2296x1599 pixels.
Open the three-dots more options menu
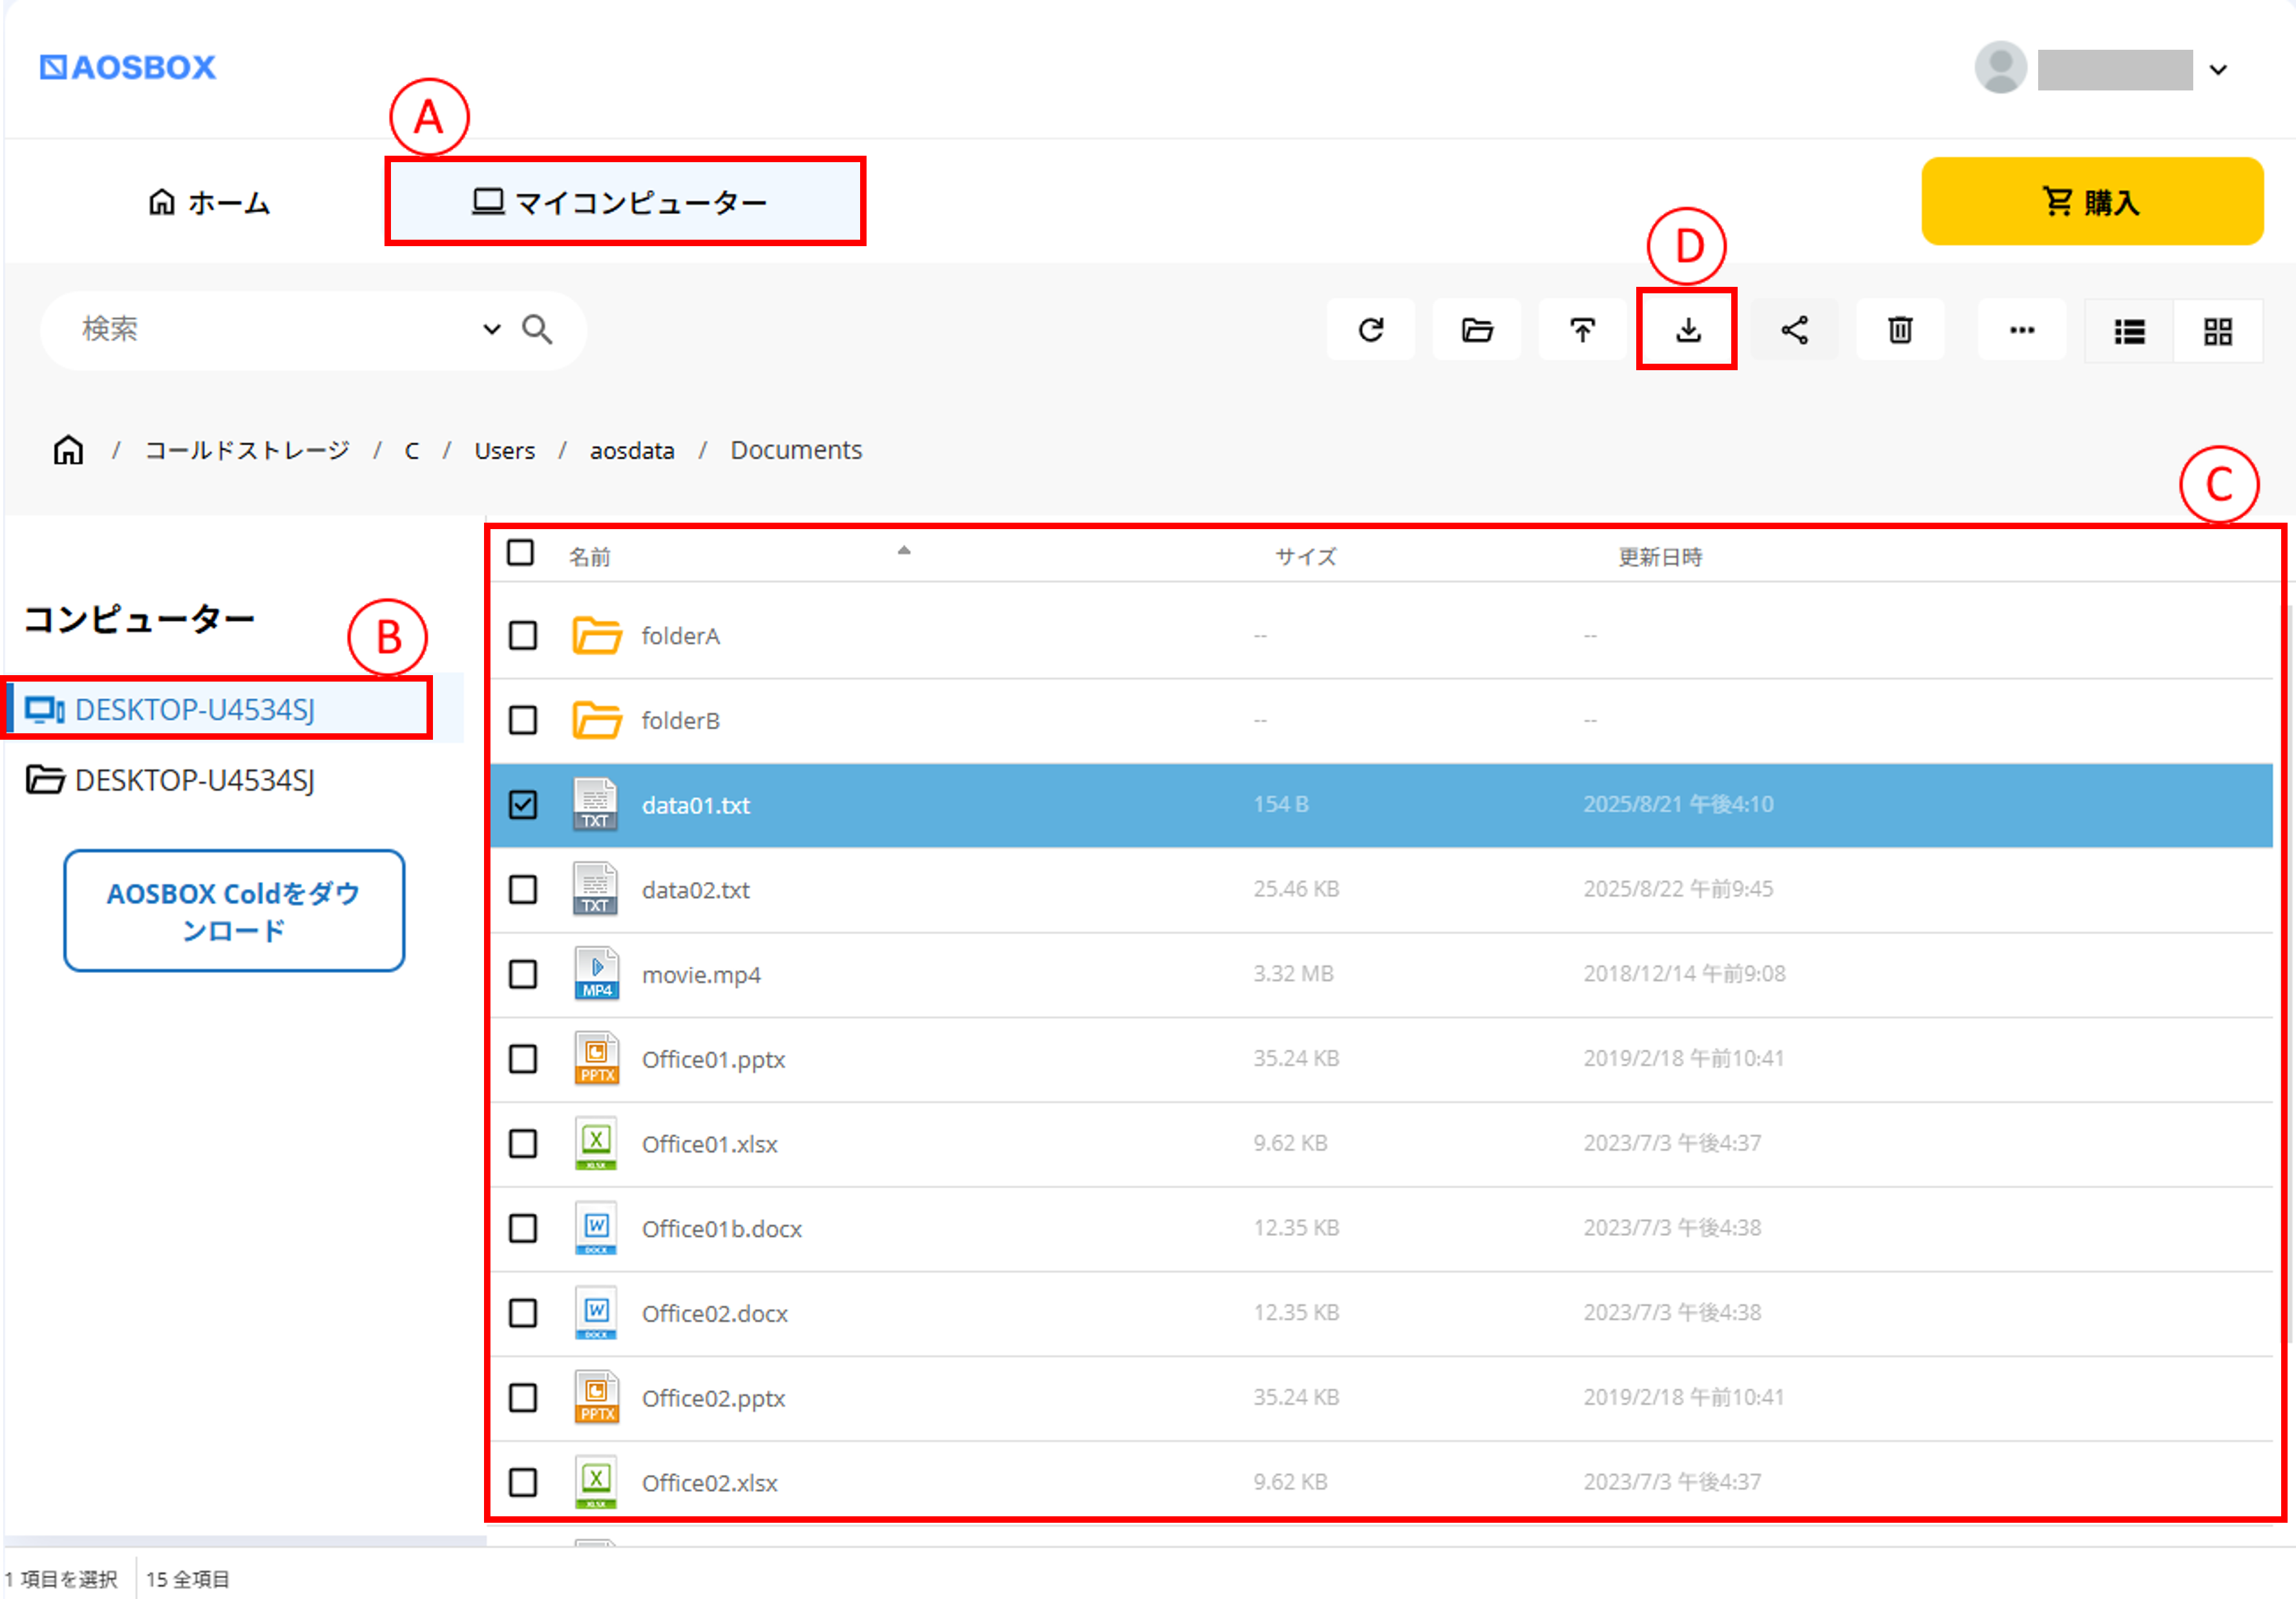(2021, 330)
